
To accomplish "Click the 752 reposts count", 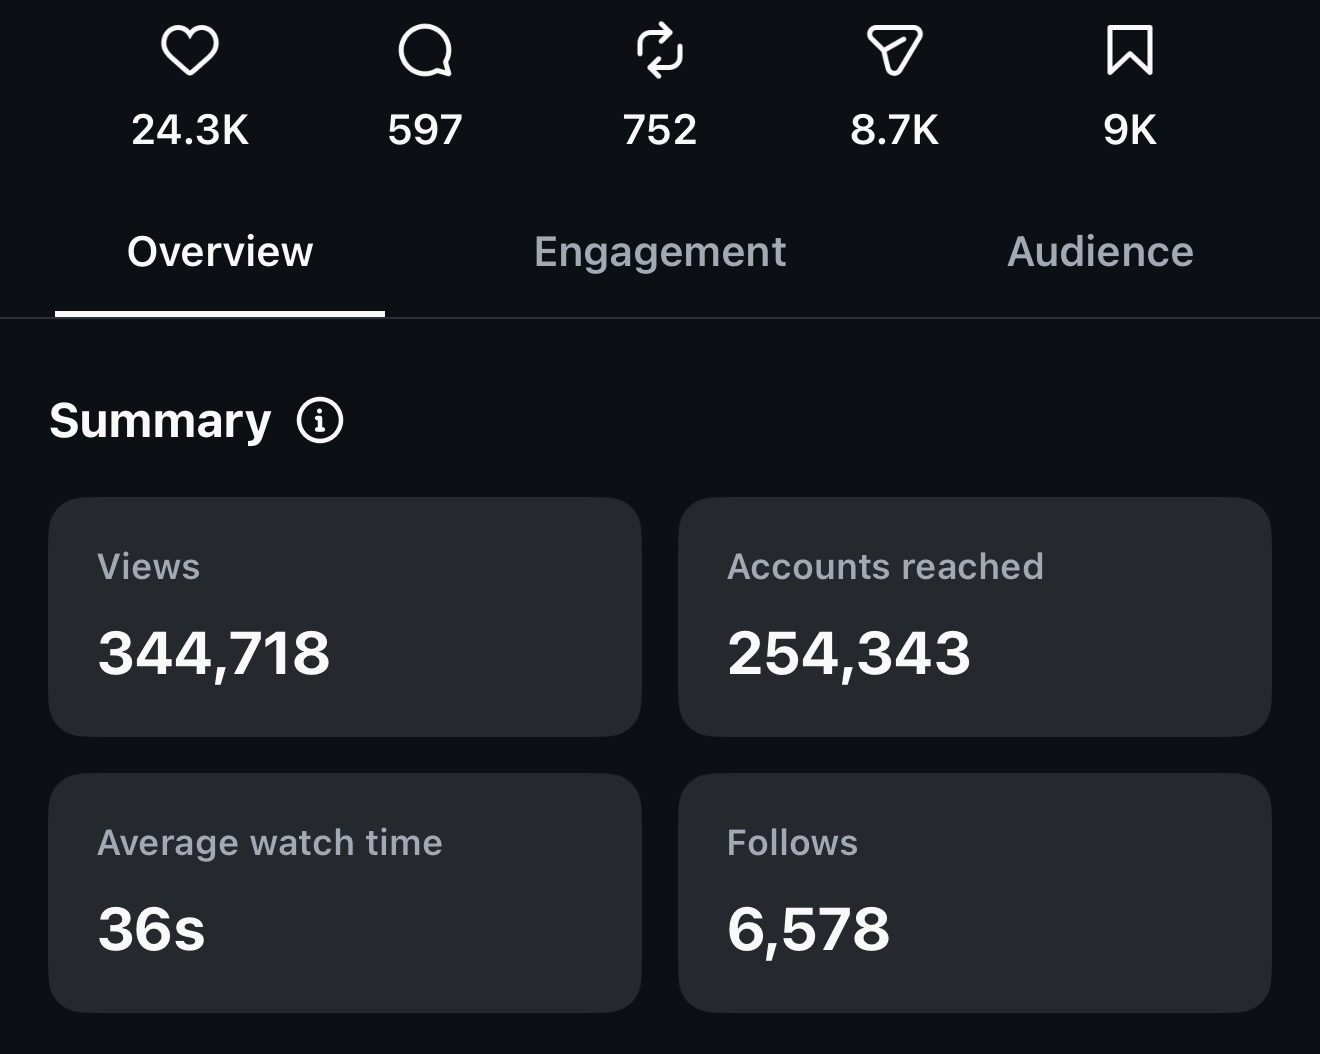I will (660, 130).
